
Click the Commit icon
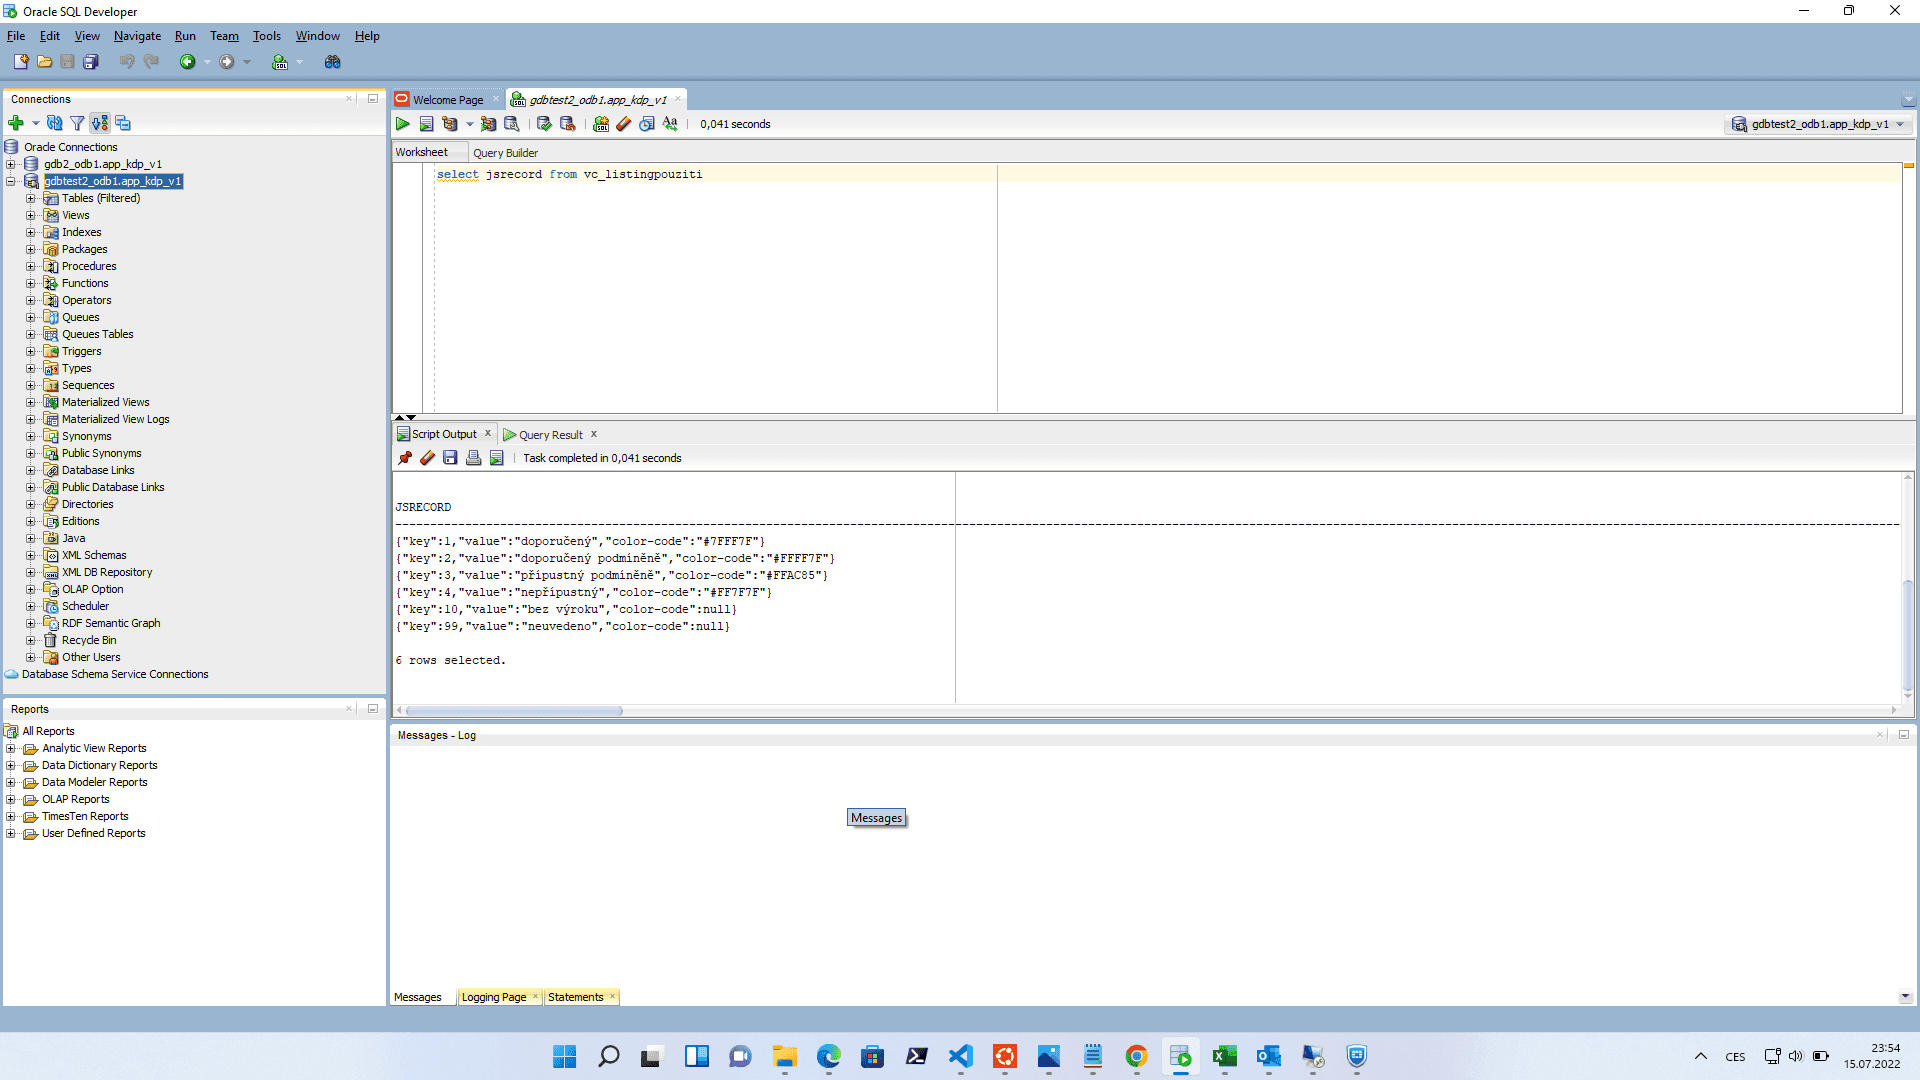click(x=544, y=124)
